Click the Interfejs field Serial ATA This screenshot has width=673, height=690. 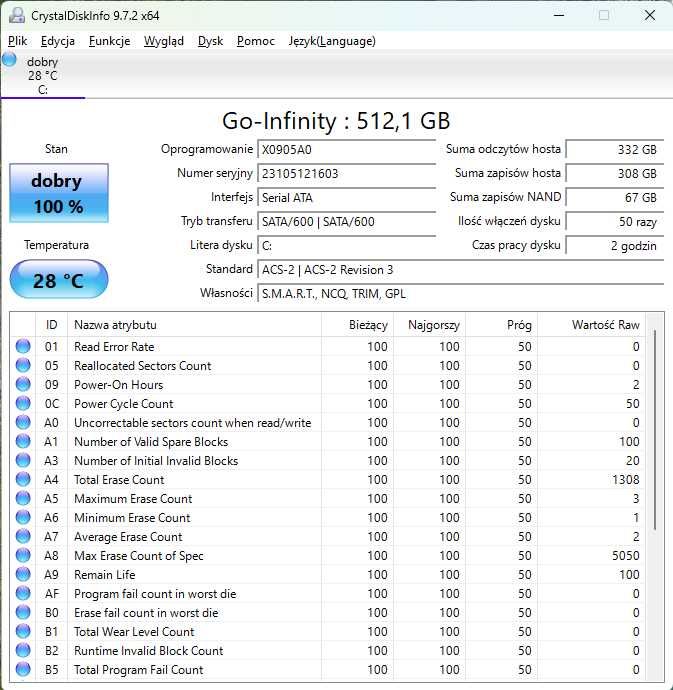(x=346, y=198)
